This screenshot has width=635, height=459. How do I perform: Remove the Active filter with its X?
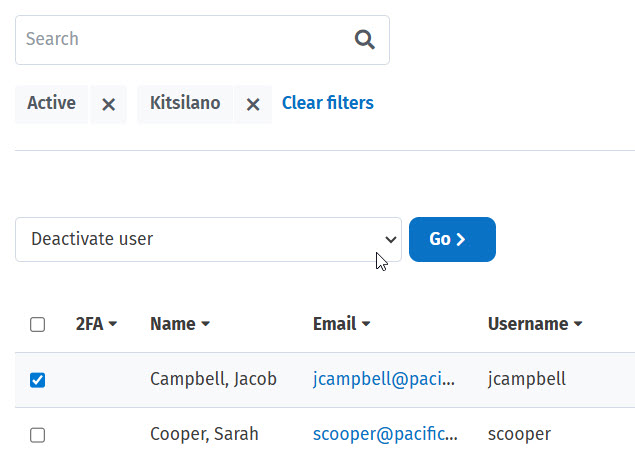pos(108,104)
